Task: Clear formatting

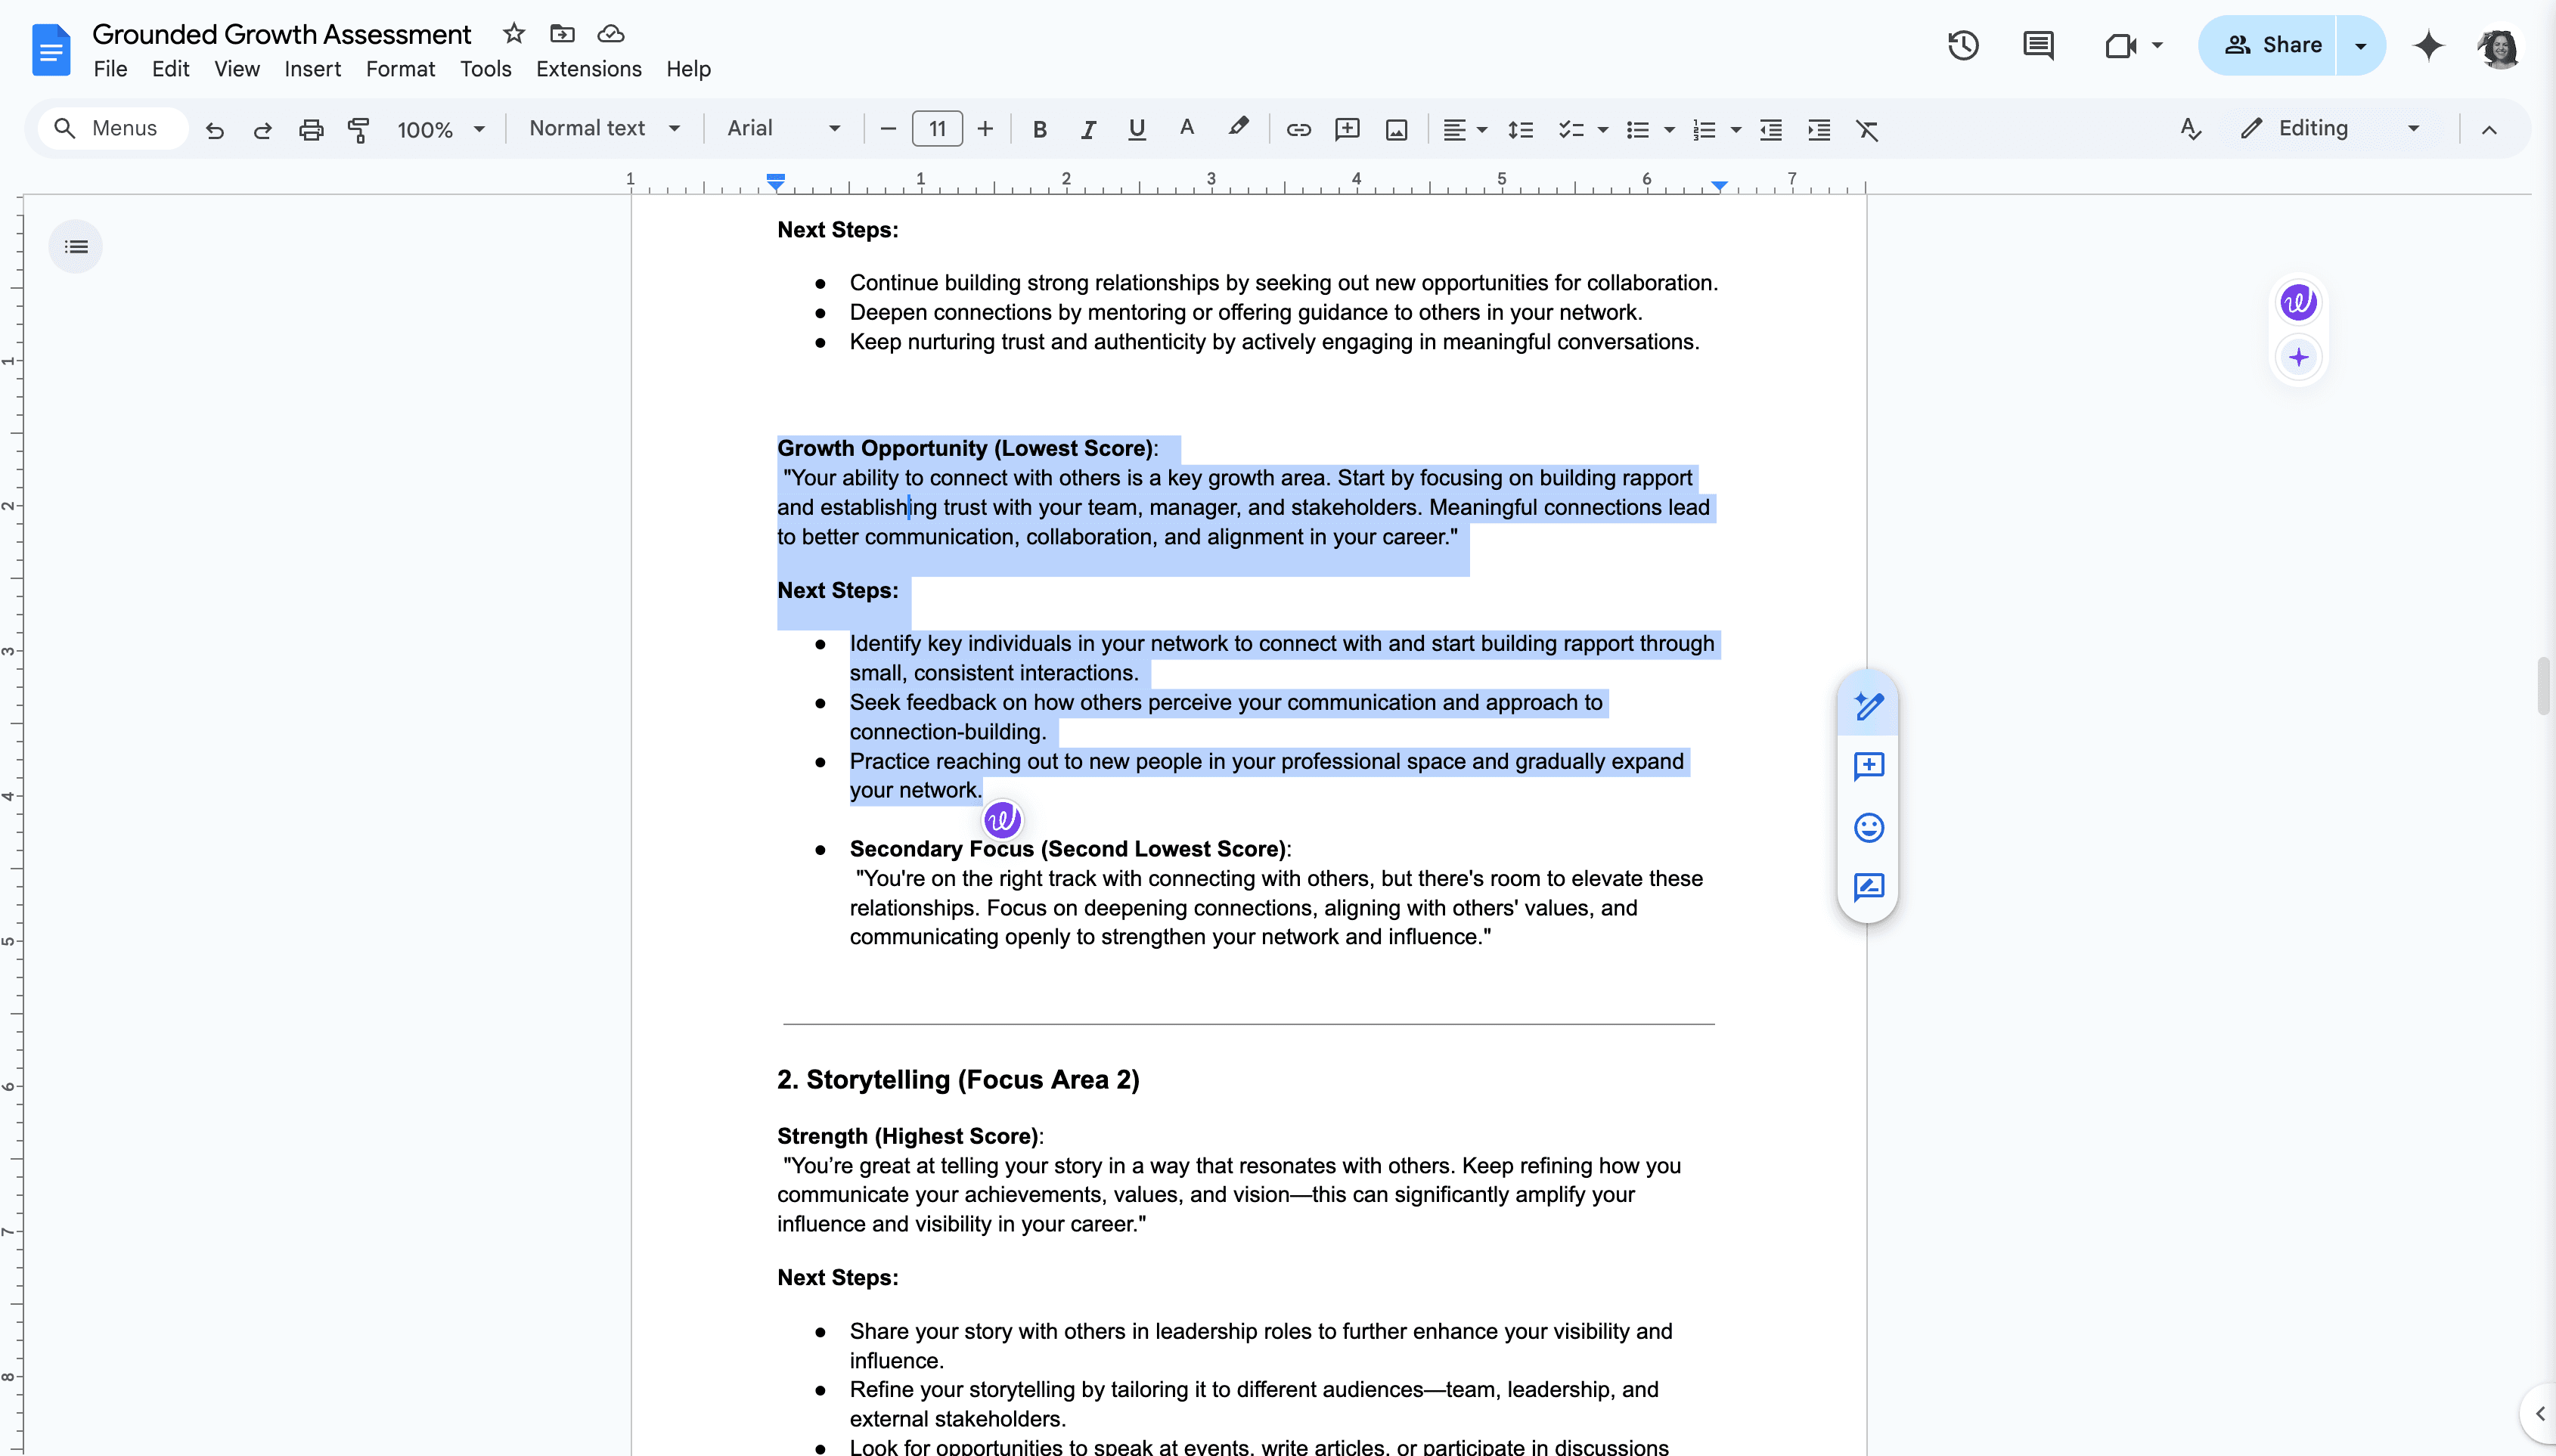Action: tap(1867, 129)
